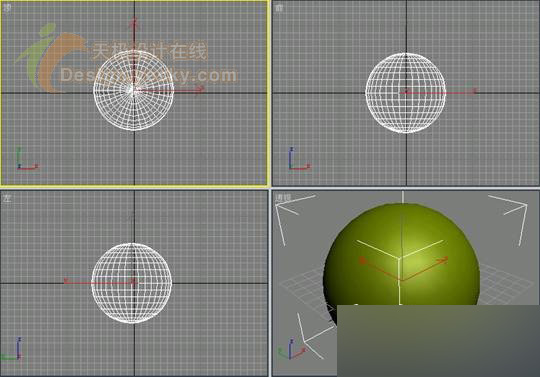
Task: Click the red gizmo axis in the Left viewport
Action: pyautogui.click(x=100, y=282)
